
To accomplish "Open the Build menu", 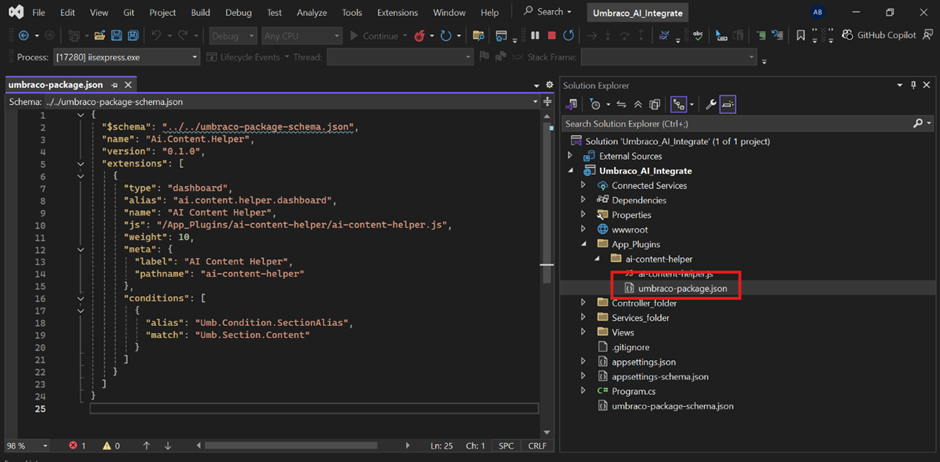I will click(200, 12).
